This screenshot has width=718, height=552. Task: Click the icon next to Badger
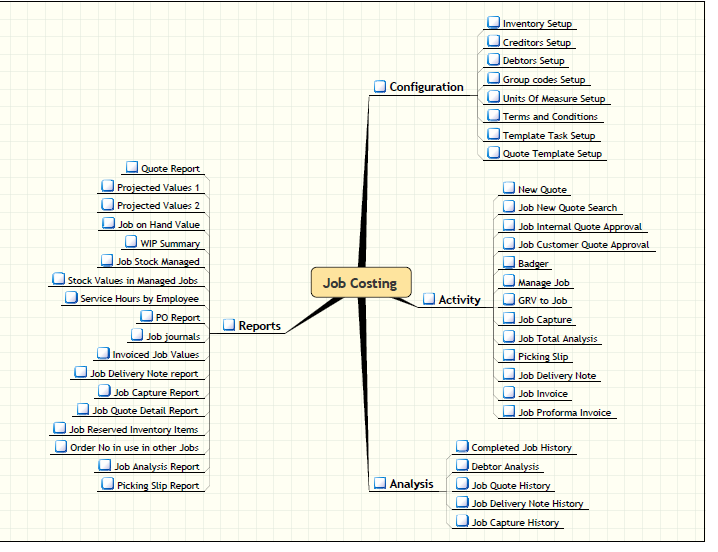(x=508, y=263)
